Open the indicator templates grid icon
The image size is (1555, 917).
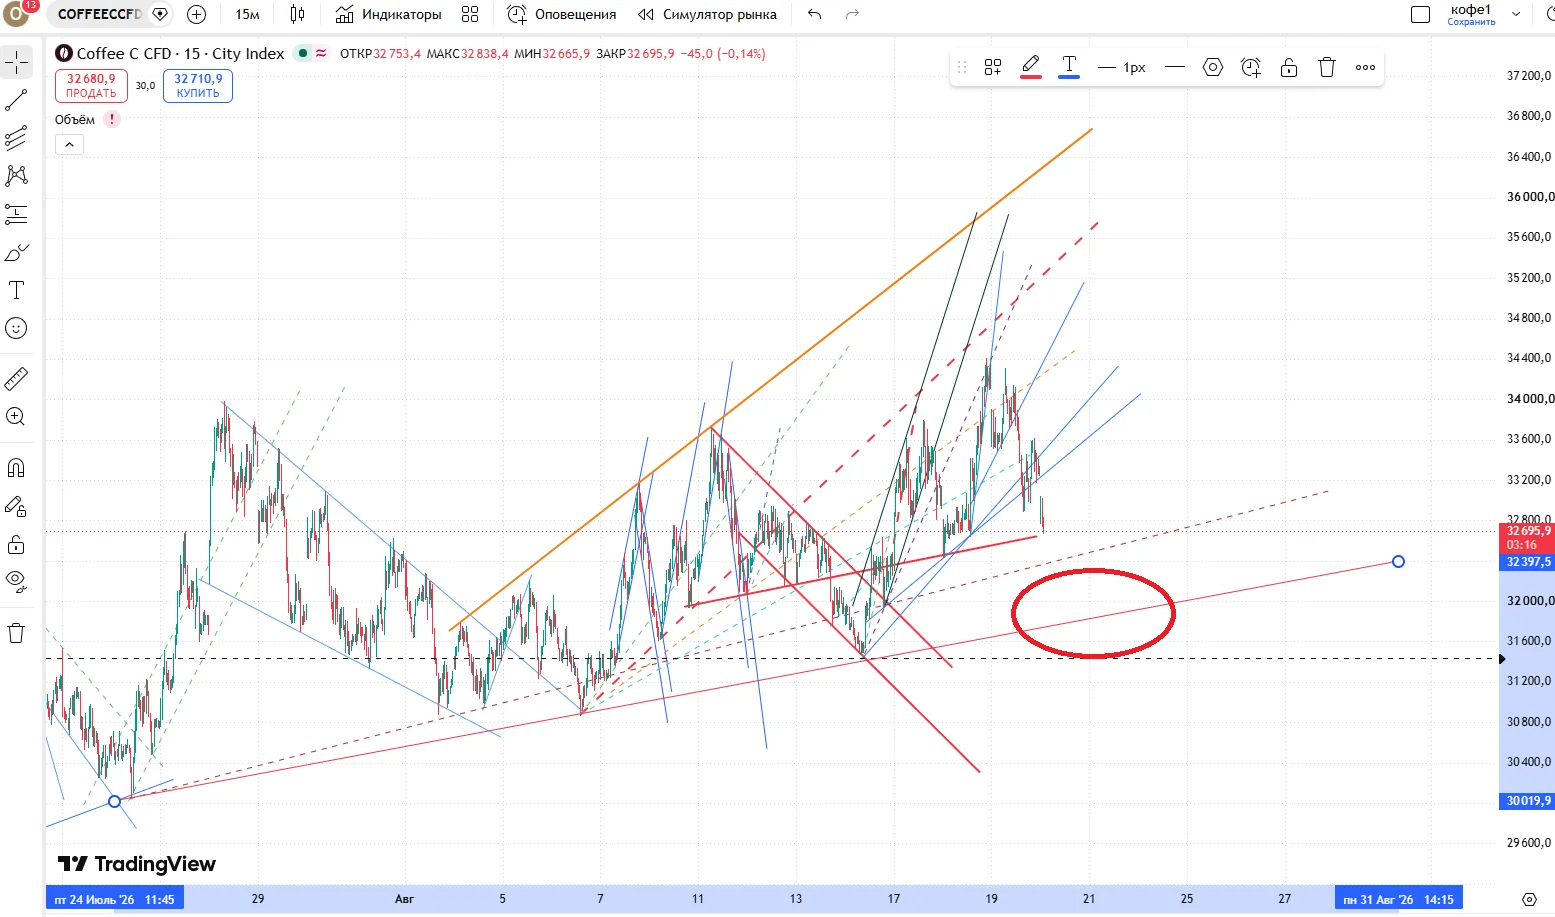[x=470, y=14]
